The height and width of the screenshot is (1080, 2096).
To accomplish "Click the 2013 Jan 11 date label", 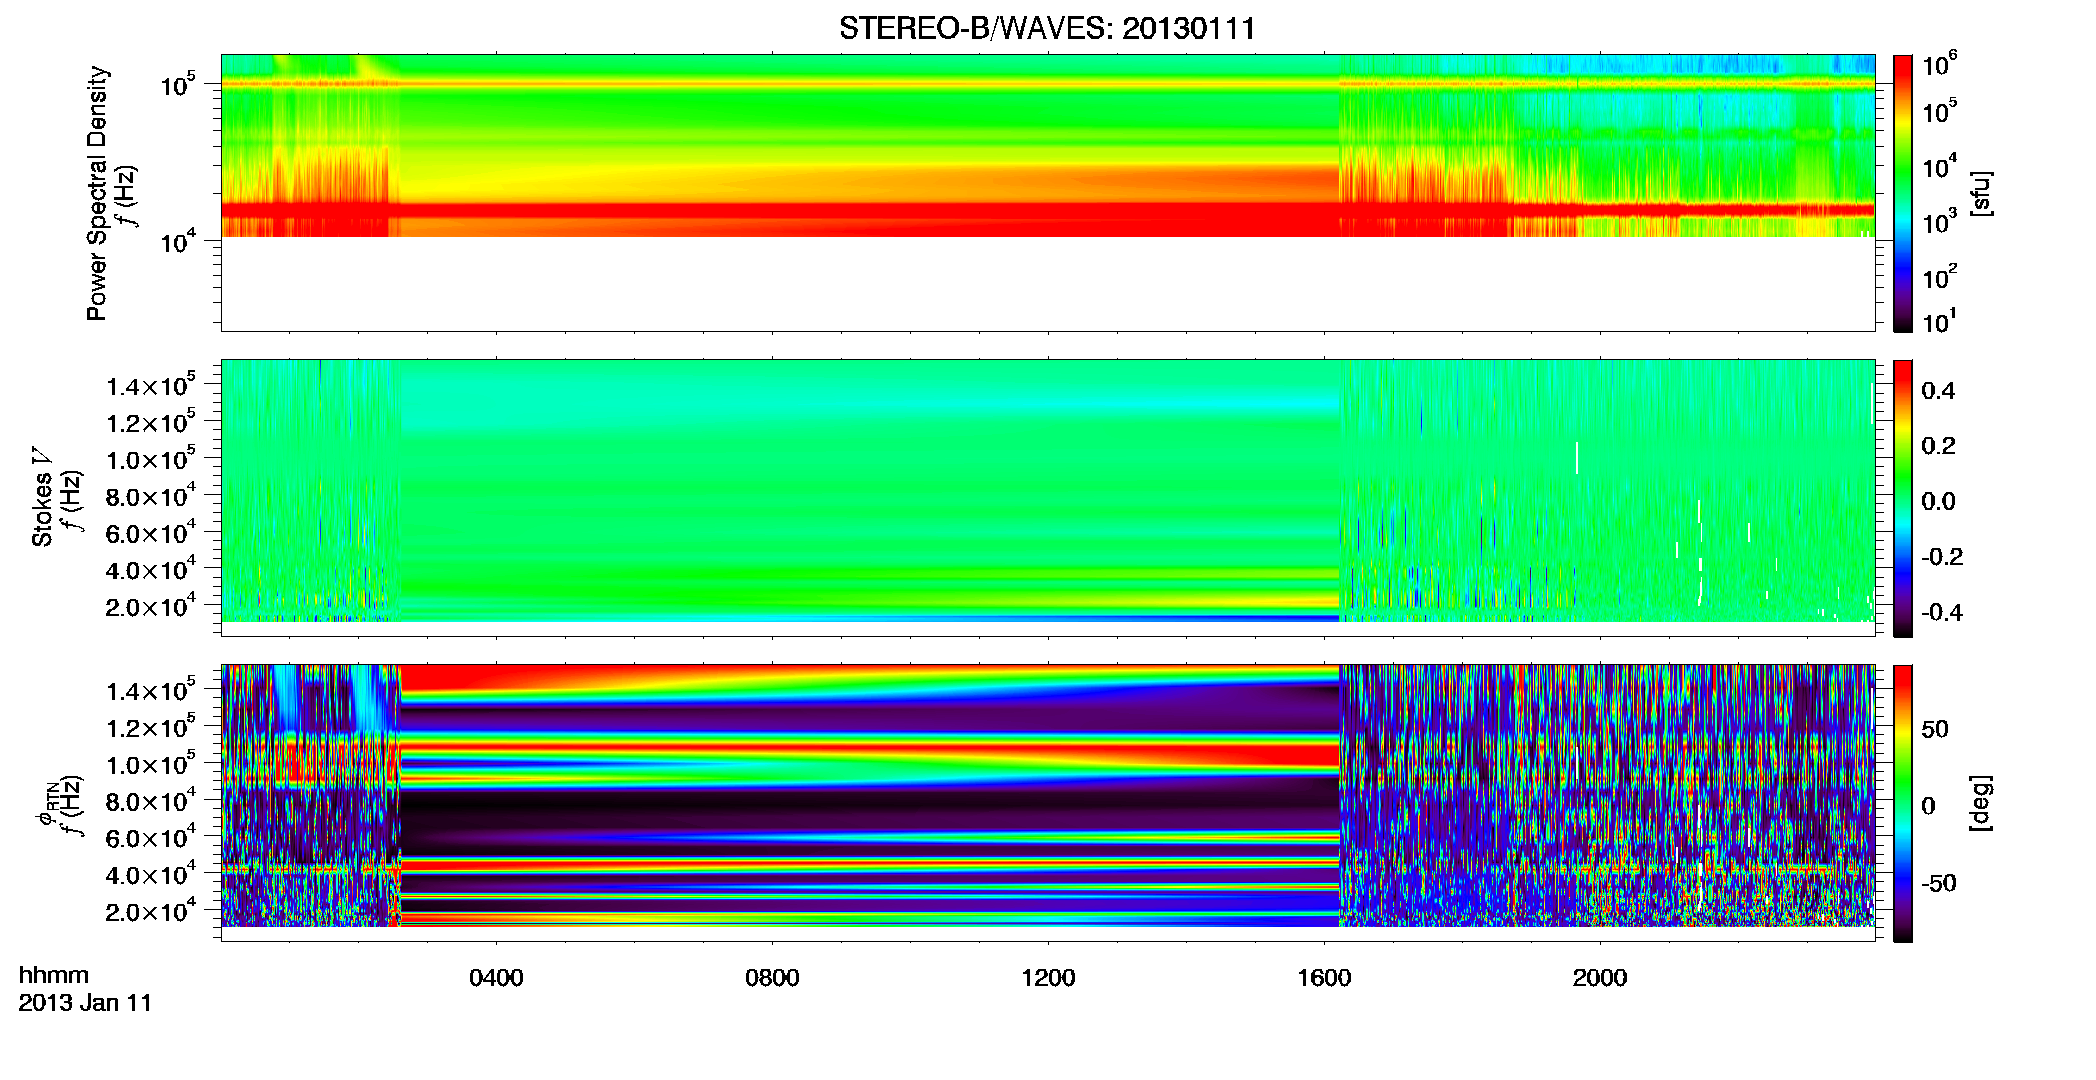I will pos(85,1003).
